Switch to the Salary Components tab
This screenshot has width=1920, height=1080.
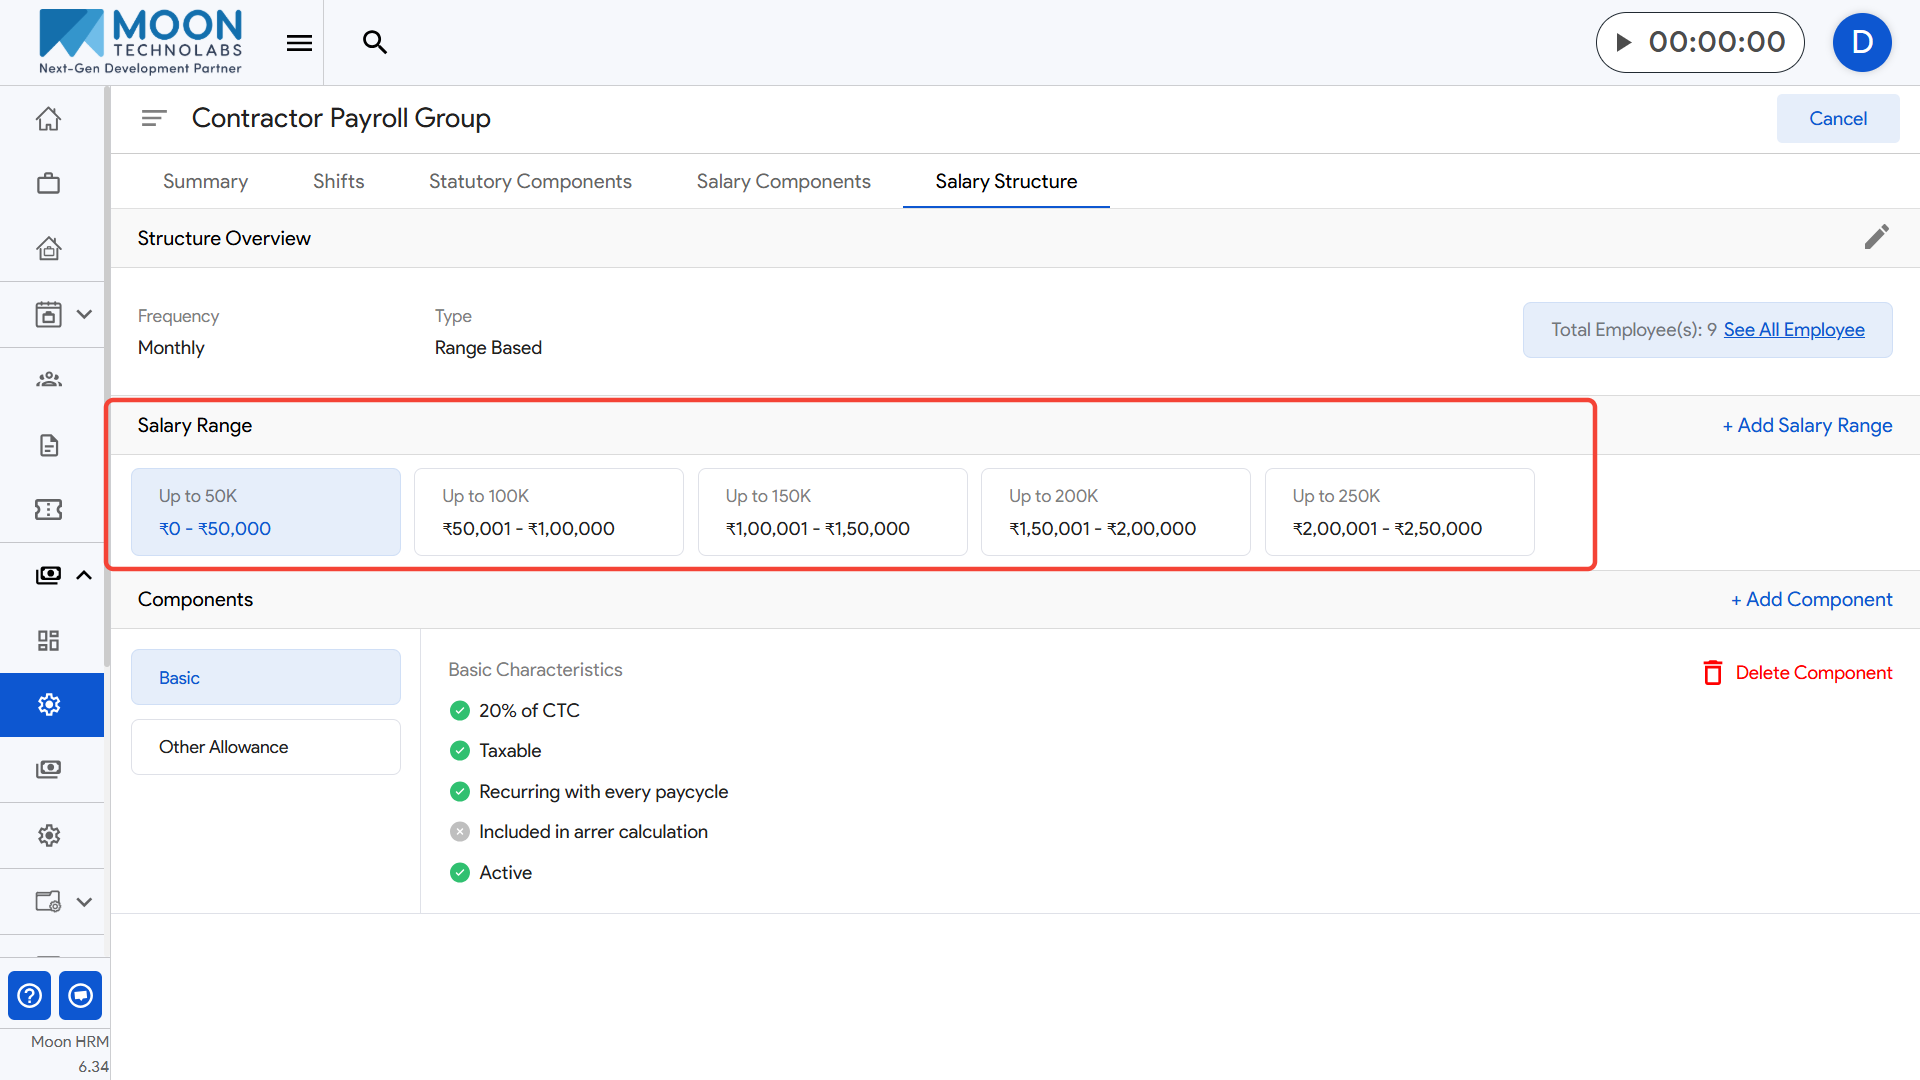click(x=783, y=181)
